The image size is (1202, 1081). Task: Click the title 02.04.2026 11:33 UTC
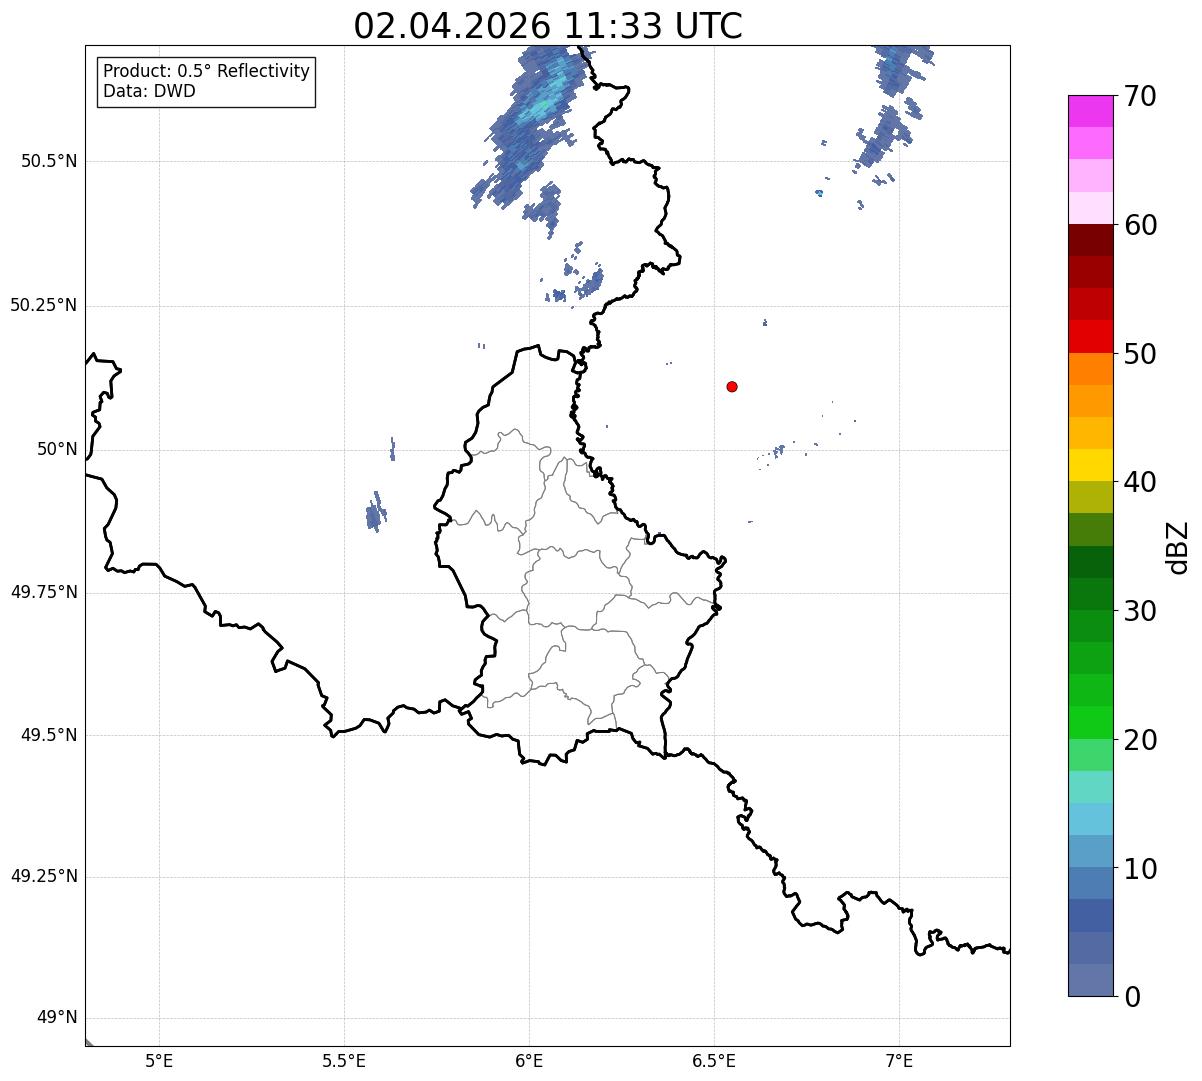click(548, 26)
